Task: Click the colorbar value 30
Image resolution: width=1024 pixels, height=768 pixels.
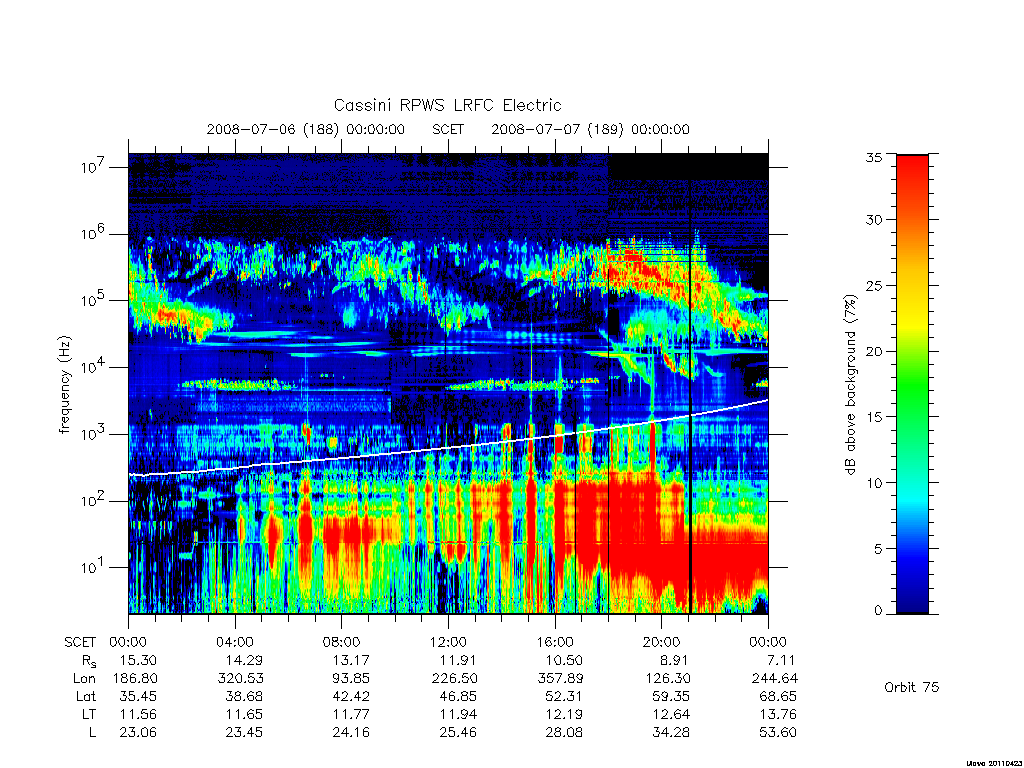Action: click(874, 219)
